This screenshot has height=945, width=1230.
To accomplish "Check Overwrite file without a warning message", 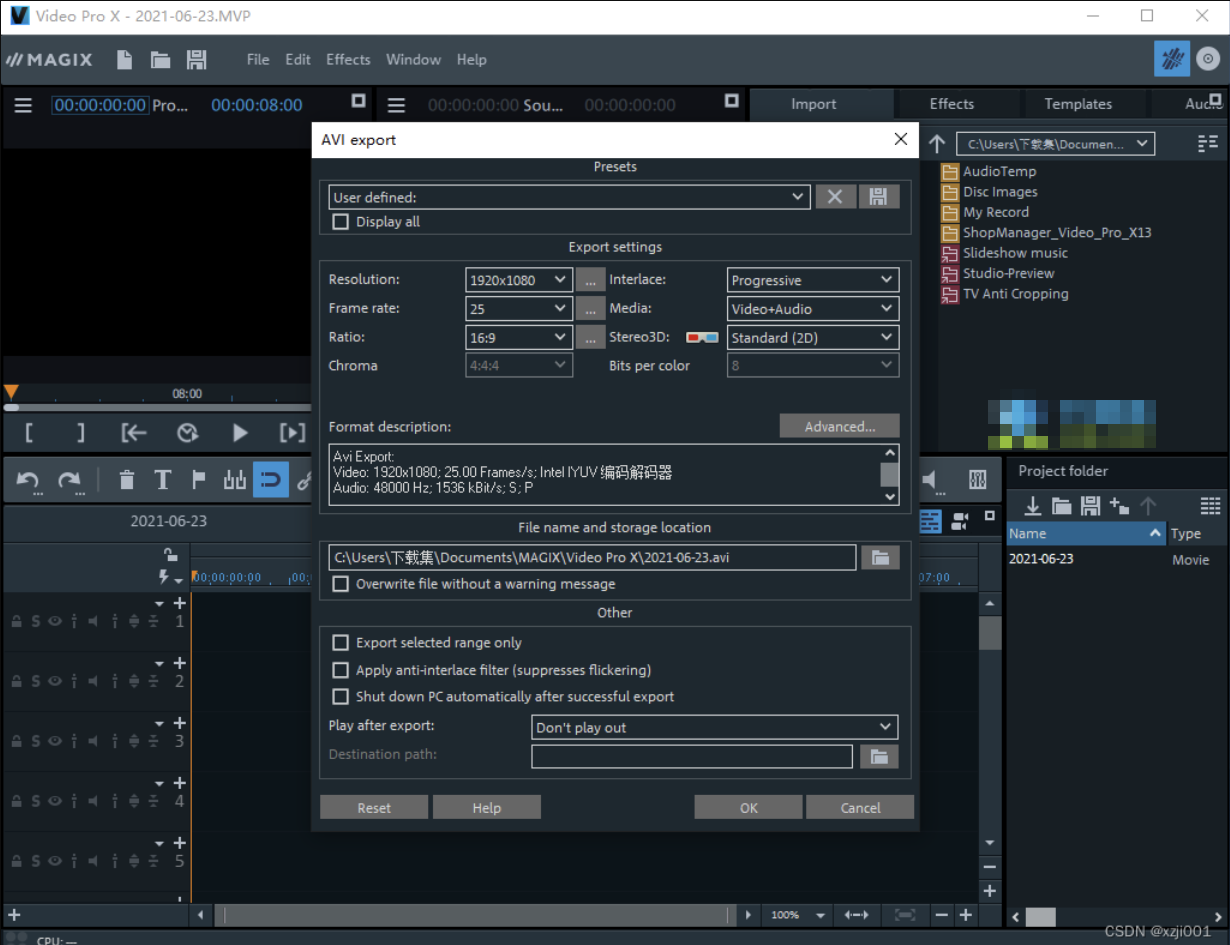I will point(341,584).
